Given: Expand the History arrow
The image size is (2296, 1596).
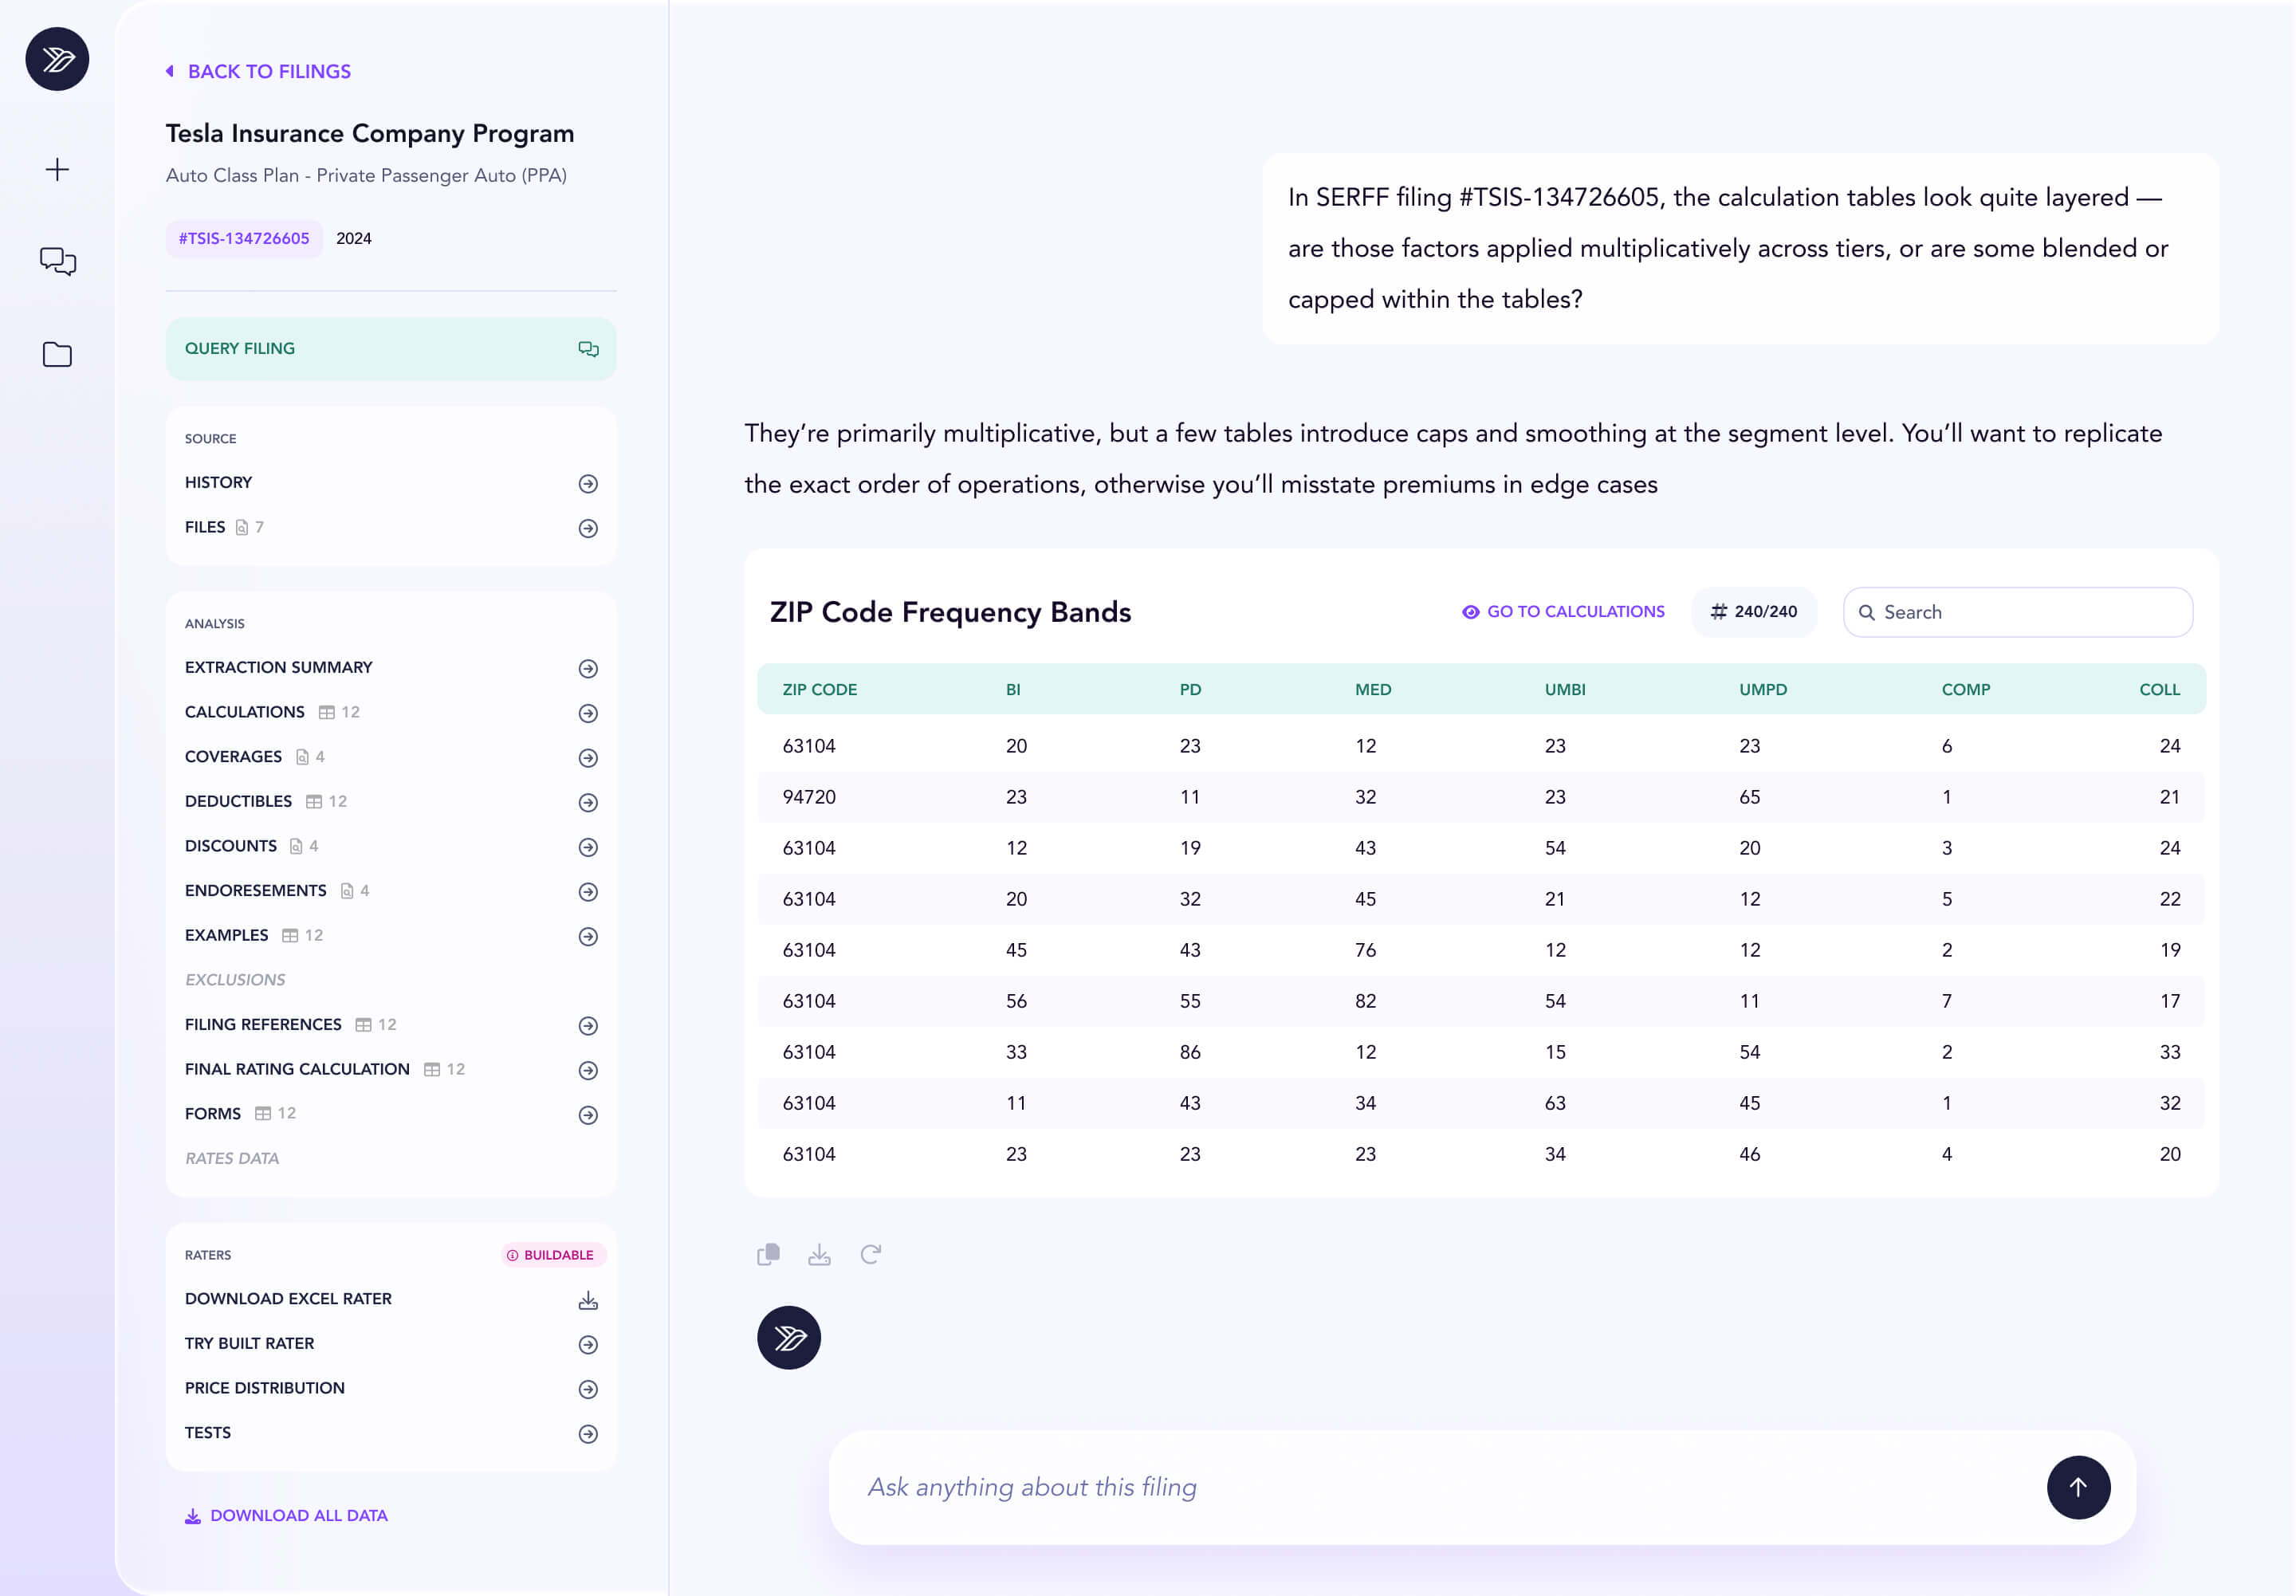Looking at the screenshot, I should pos(588,483).
